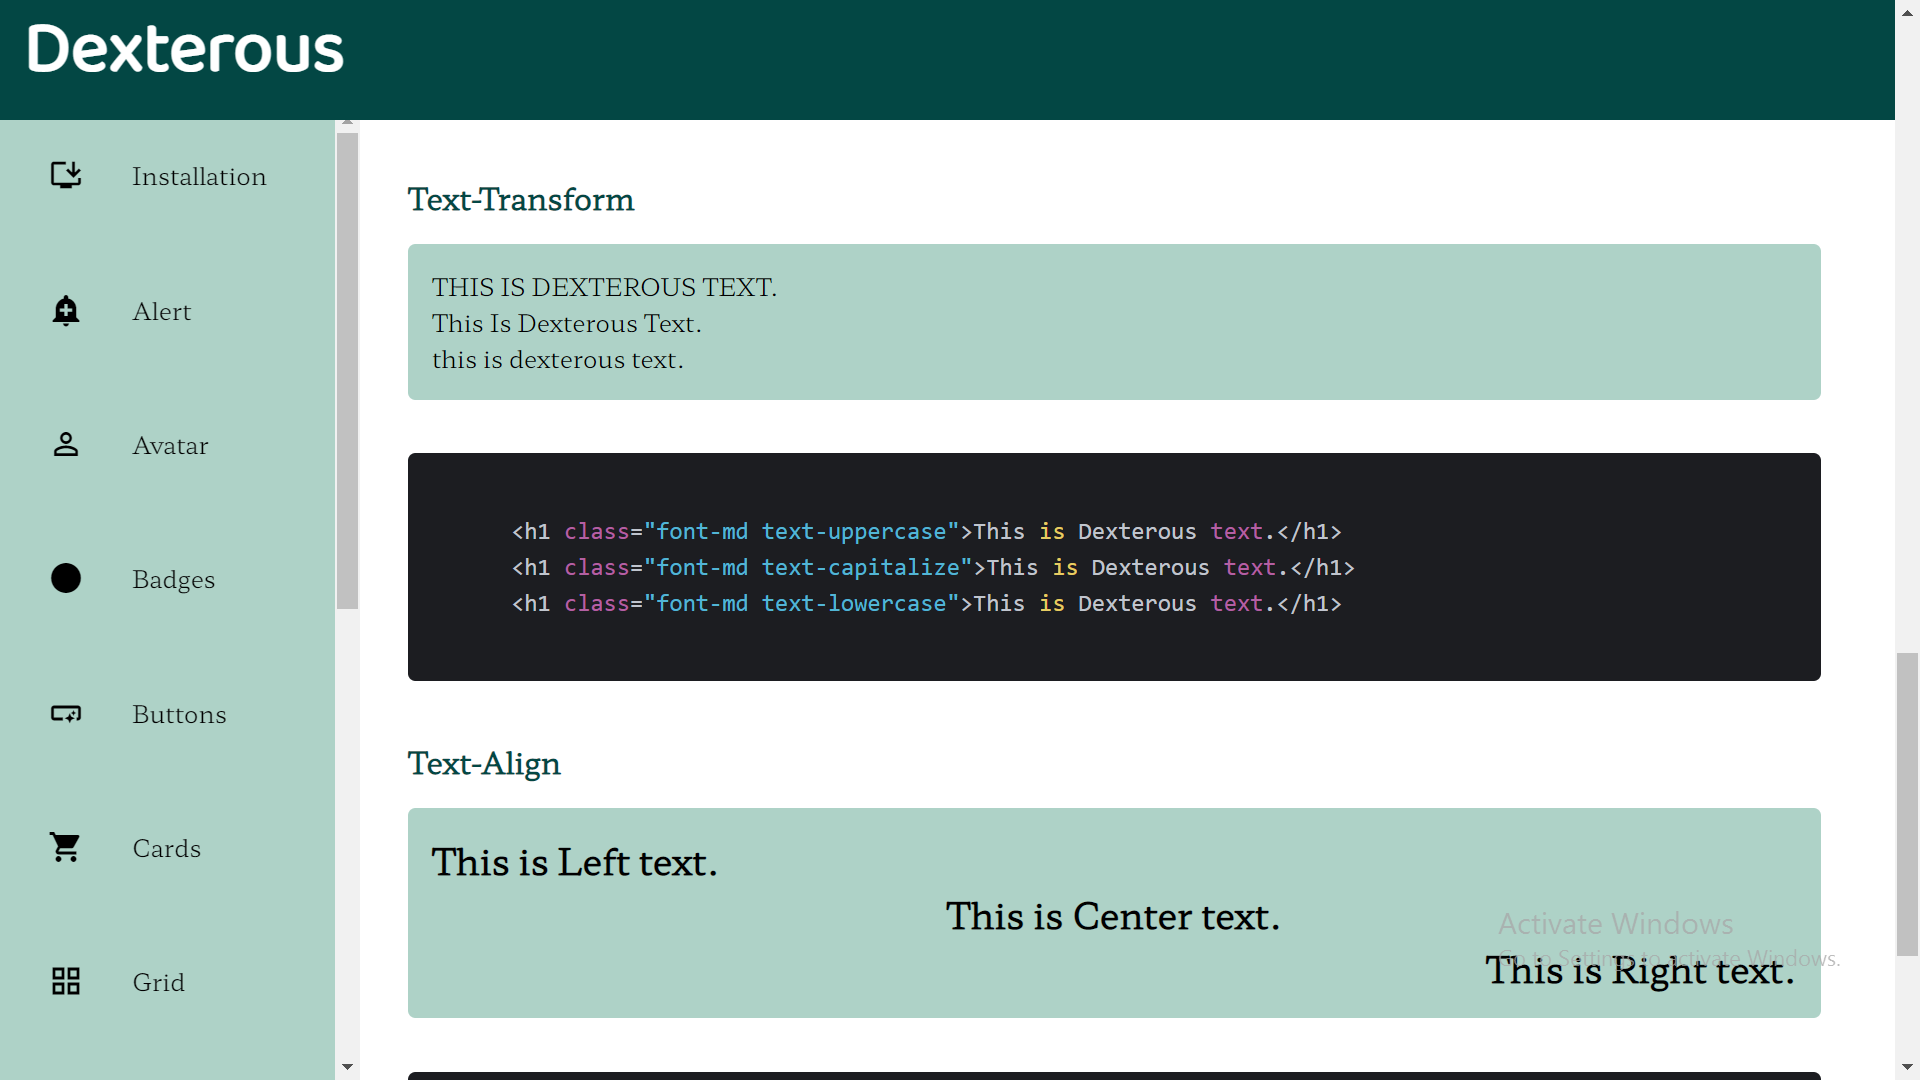This screenshot has width=1920, height=1080.
Task: Click 'This is Right text.' example
Action: point(1640,971)
